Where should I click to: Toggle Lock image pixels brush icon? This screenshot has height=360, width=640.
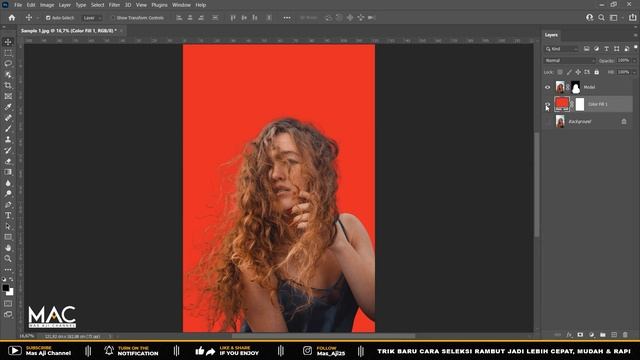pyautogui.click(x=569, y=72)
